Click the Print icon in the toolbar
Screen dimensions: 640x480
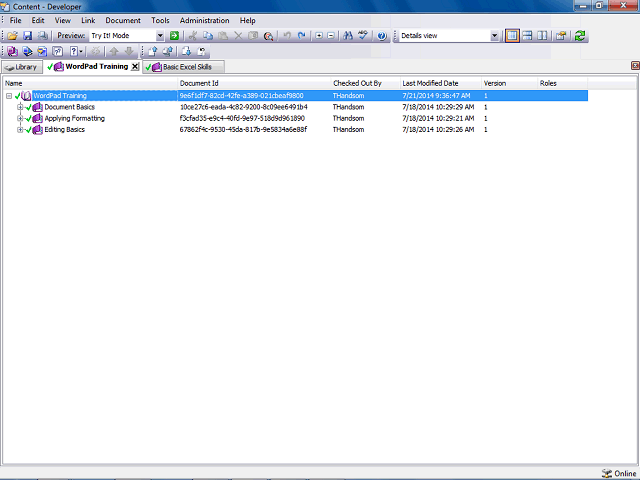(42, 36)
